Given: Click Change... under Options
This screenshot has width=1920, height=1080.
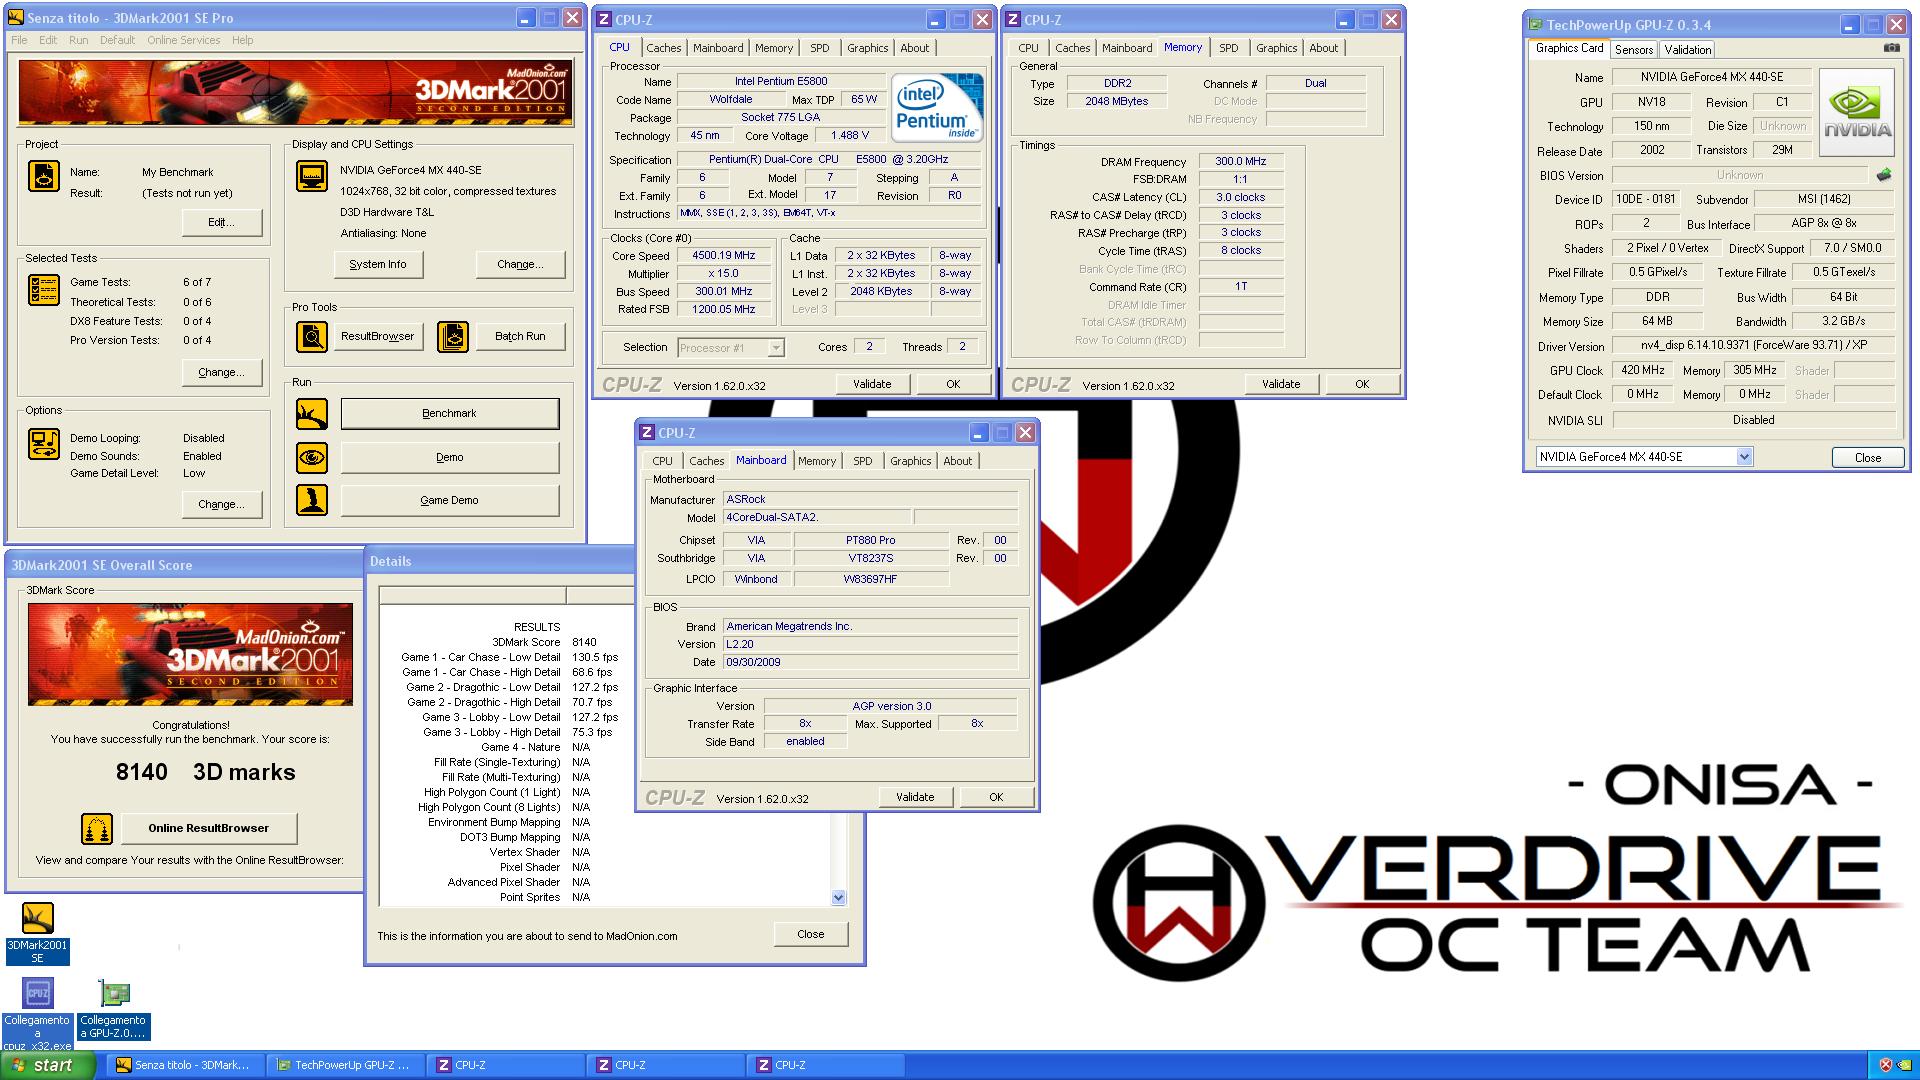Looking at the screenshot, I should 222,505.
